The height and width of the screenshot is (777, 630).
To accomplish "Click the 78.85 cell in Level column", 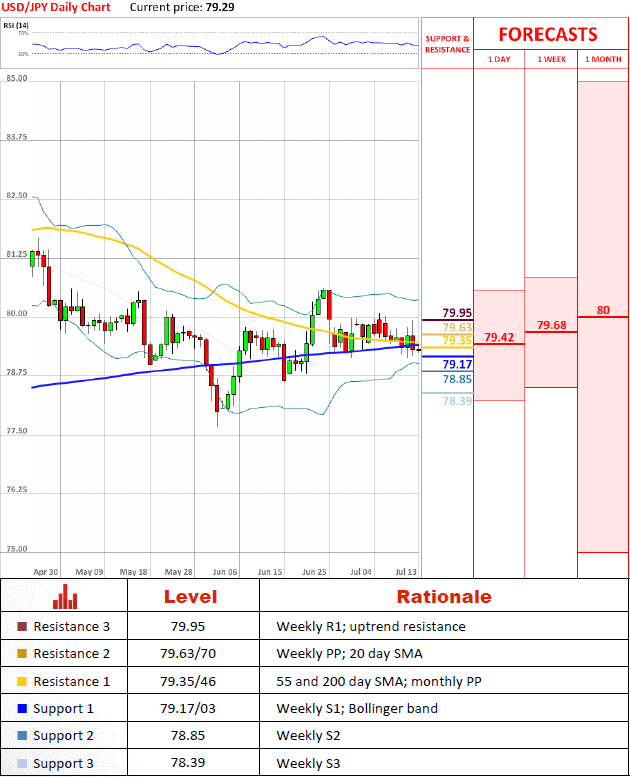I will [188, 736].
